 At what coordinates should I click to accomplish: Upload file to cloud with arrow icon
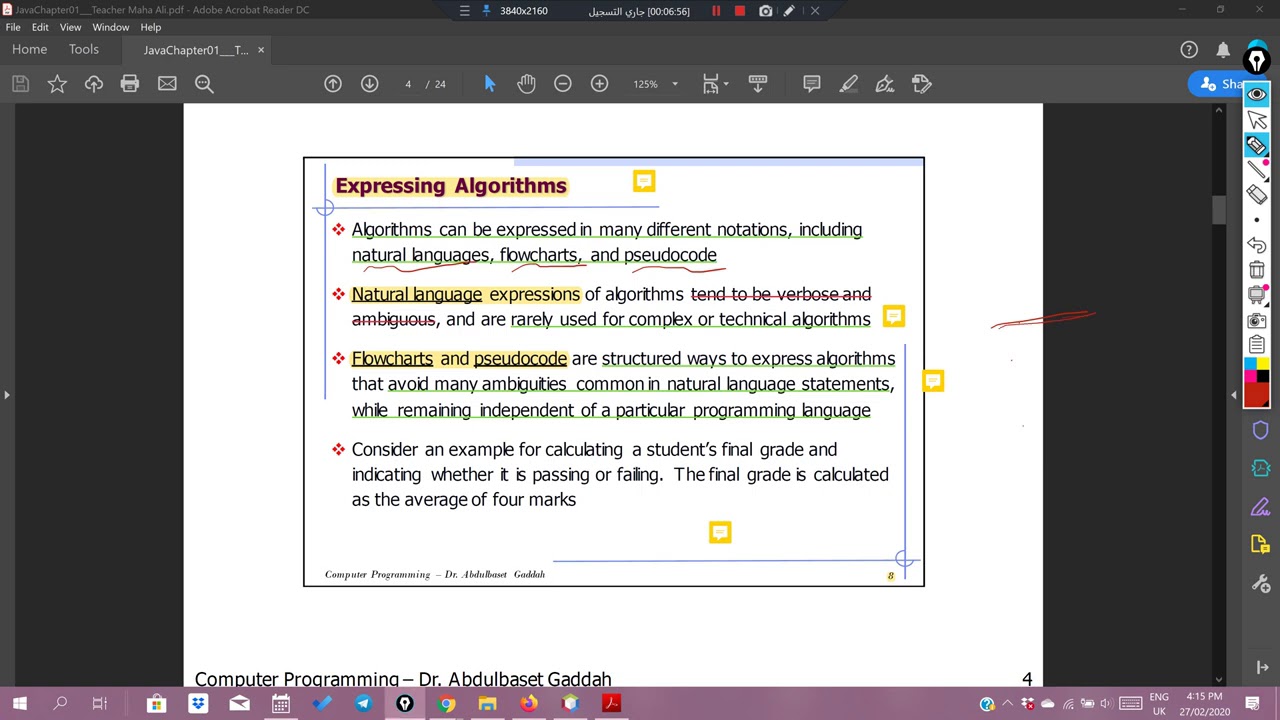tap(94, 84)
